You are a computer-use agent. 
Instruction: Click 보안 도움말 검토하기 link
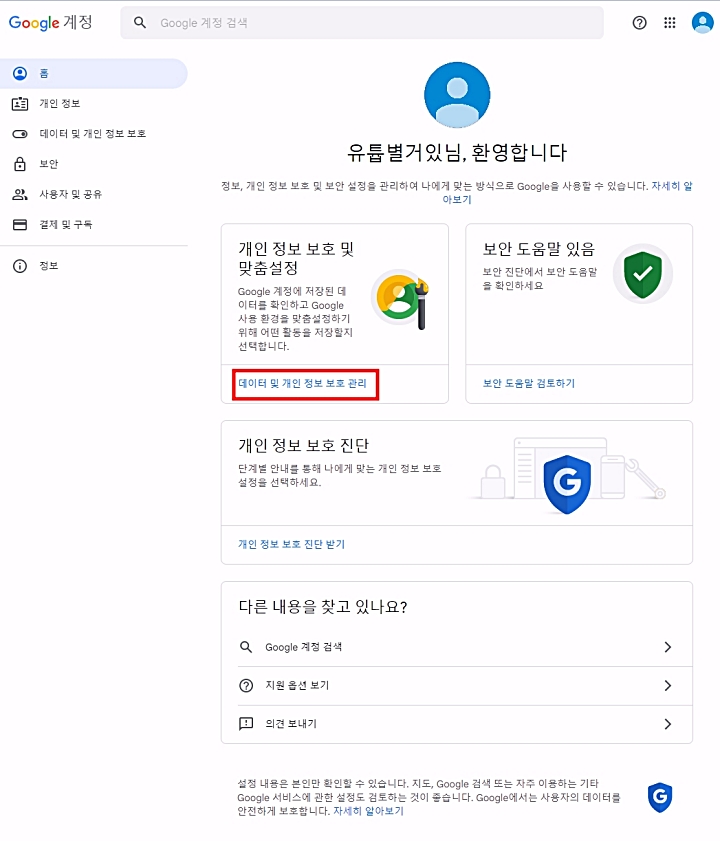[x=528, y=383]
